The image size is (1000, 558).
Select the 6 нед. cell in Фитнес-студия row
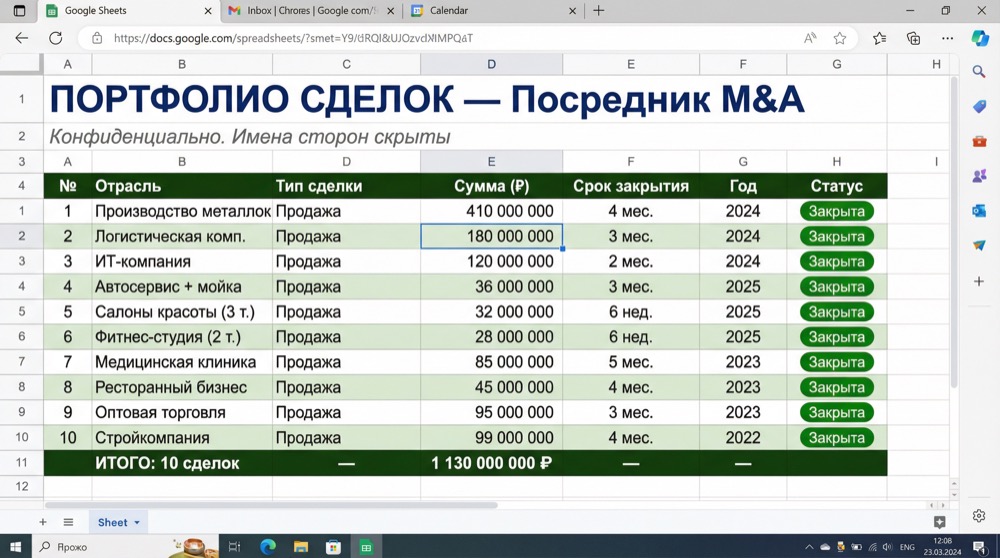(x=631, y=337)
